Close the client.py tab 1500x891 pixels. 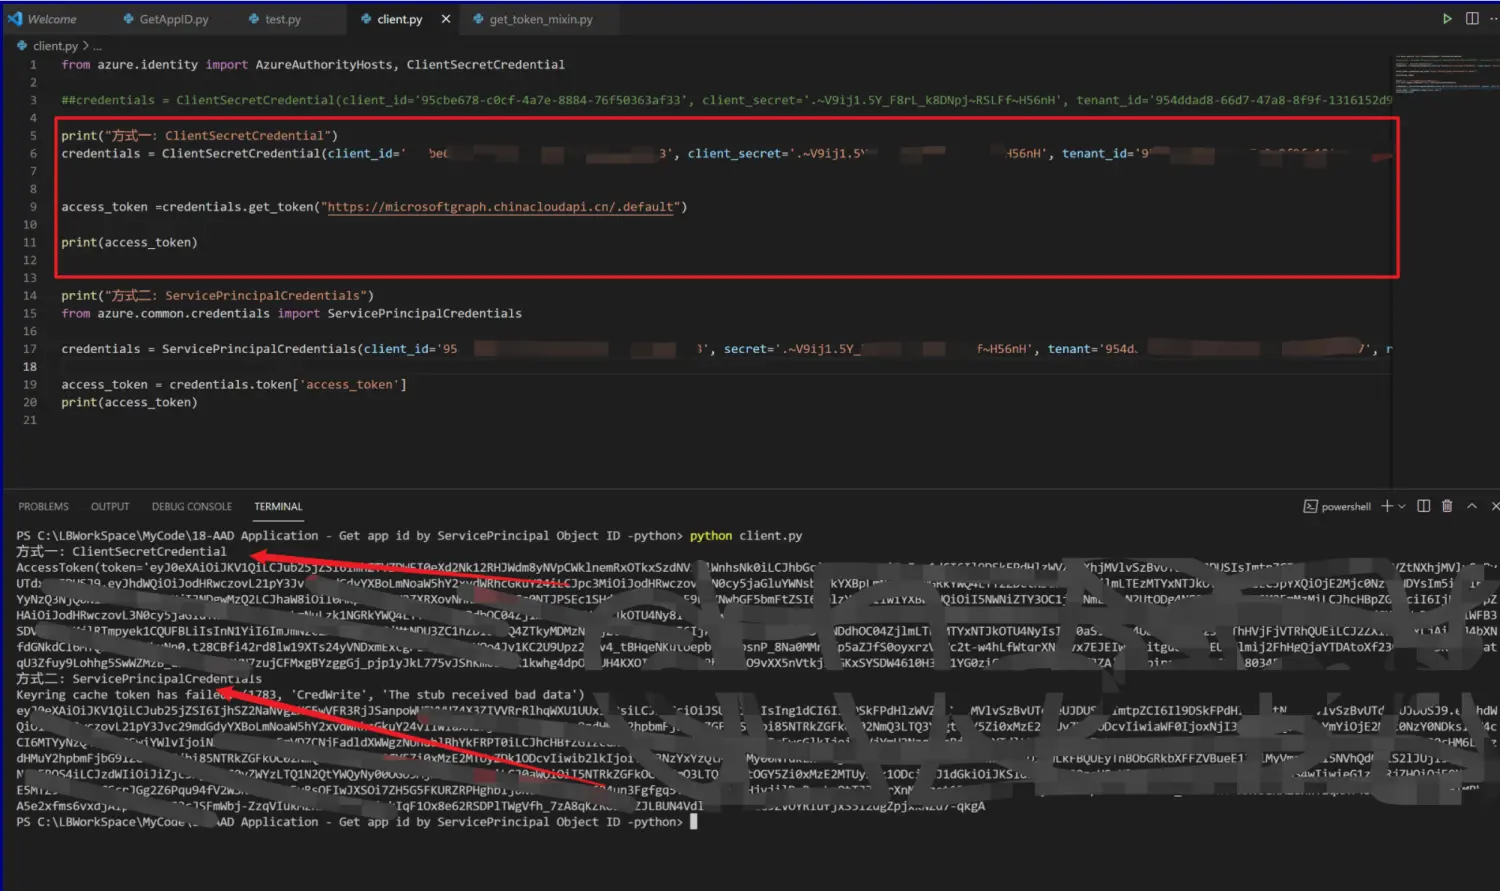446,19
